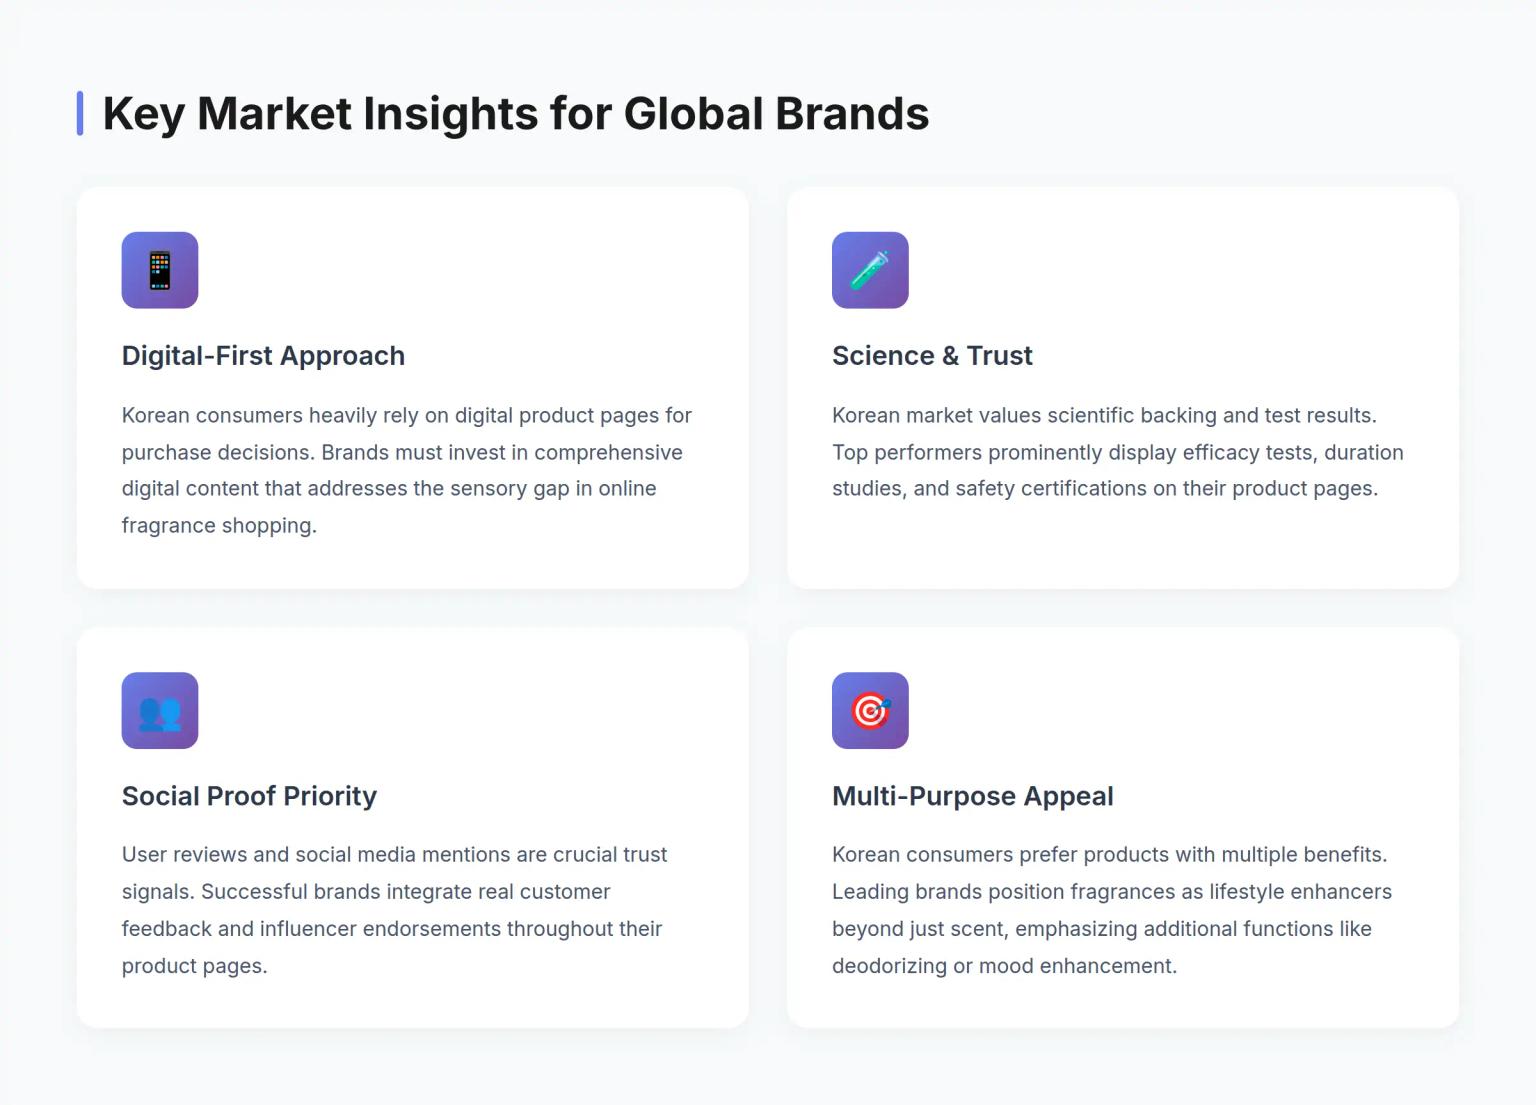This screenshot has width=1536, height=1105.
Task: Click the paragraph about efficacy tests and certifications
Action: click(1117, 452)
